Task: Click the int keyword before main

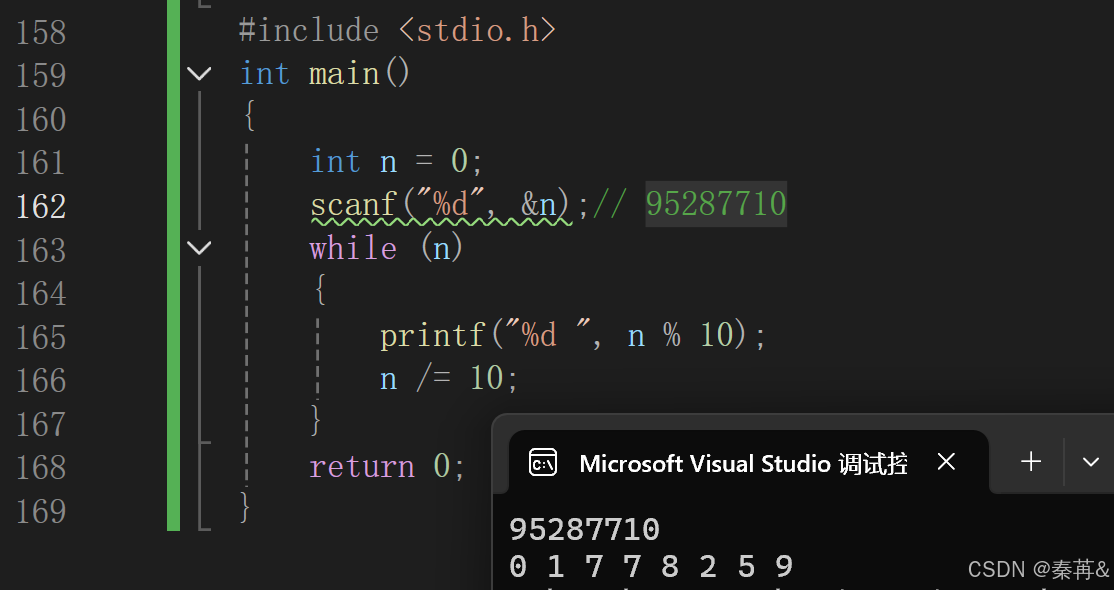Action: pos(264,74)
